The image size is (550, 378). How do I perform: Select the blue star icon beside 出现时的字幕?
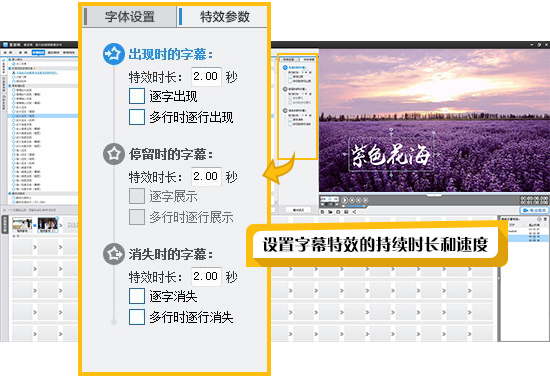[x=114, y=54]
